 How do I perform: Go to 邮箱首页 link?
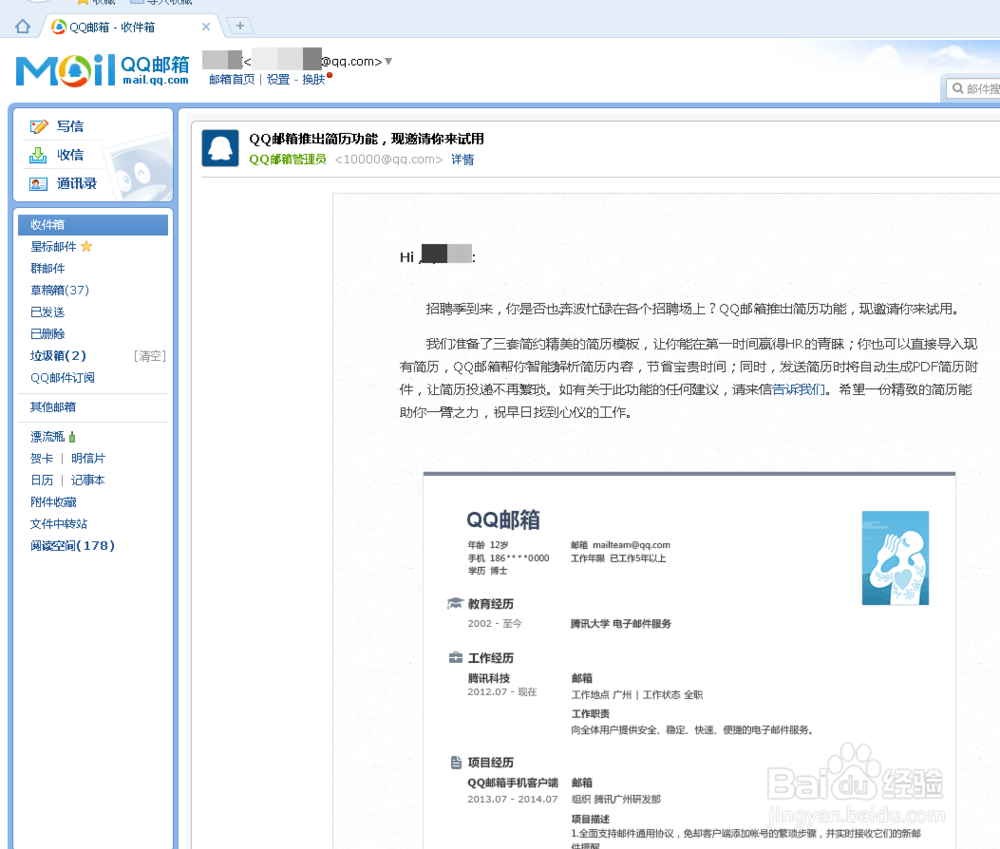pos(232,79)
